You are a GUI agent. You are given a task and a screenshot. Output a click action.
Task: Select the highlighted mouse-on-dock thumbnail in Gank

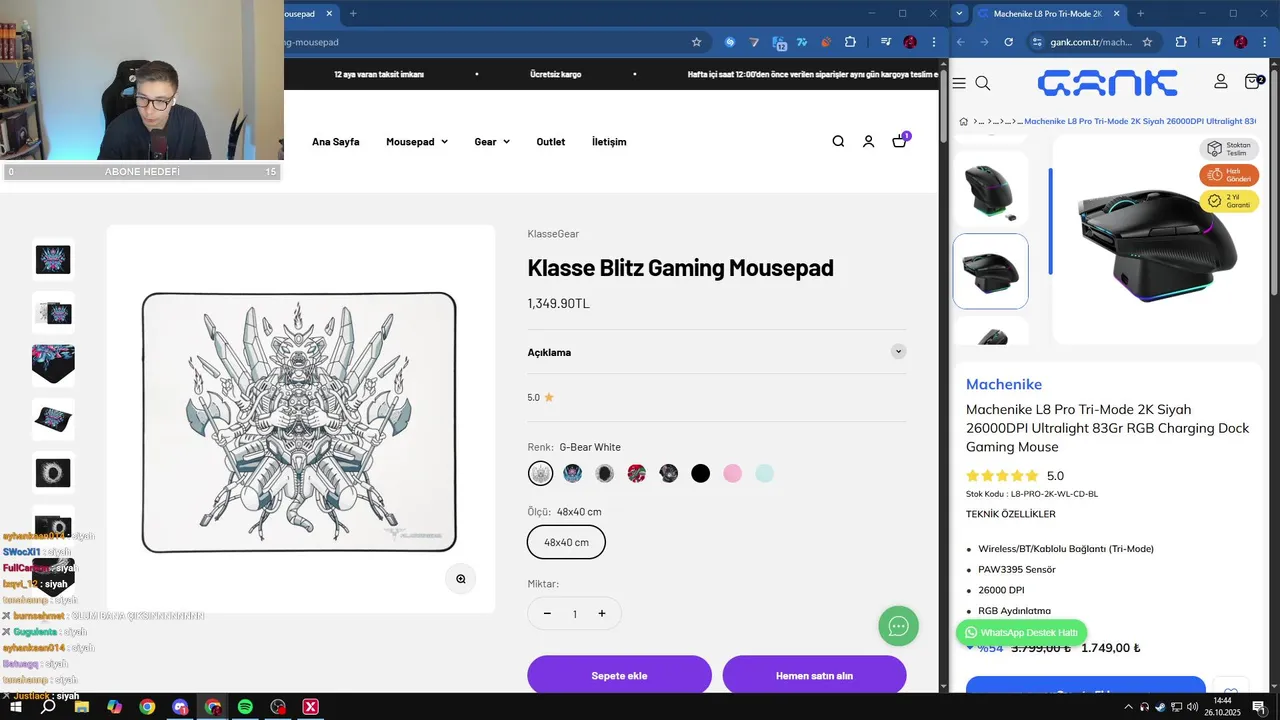pyautogui.click(x=990, y=271)
